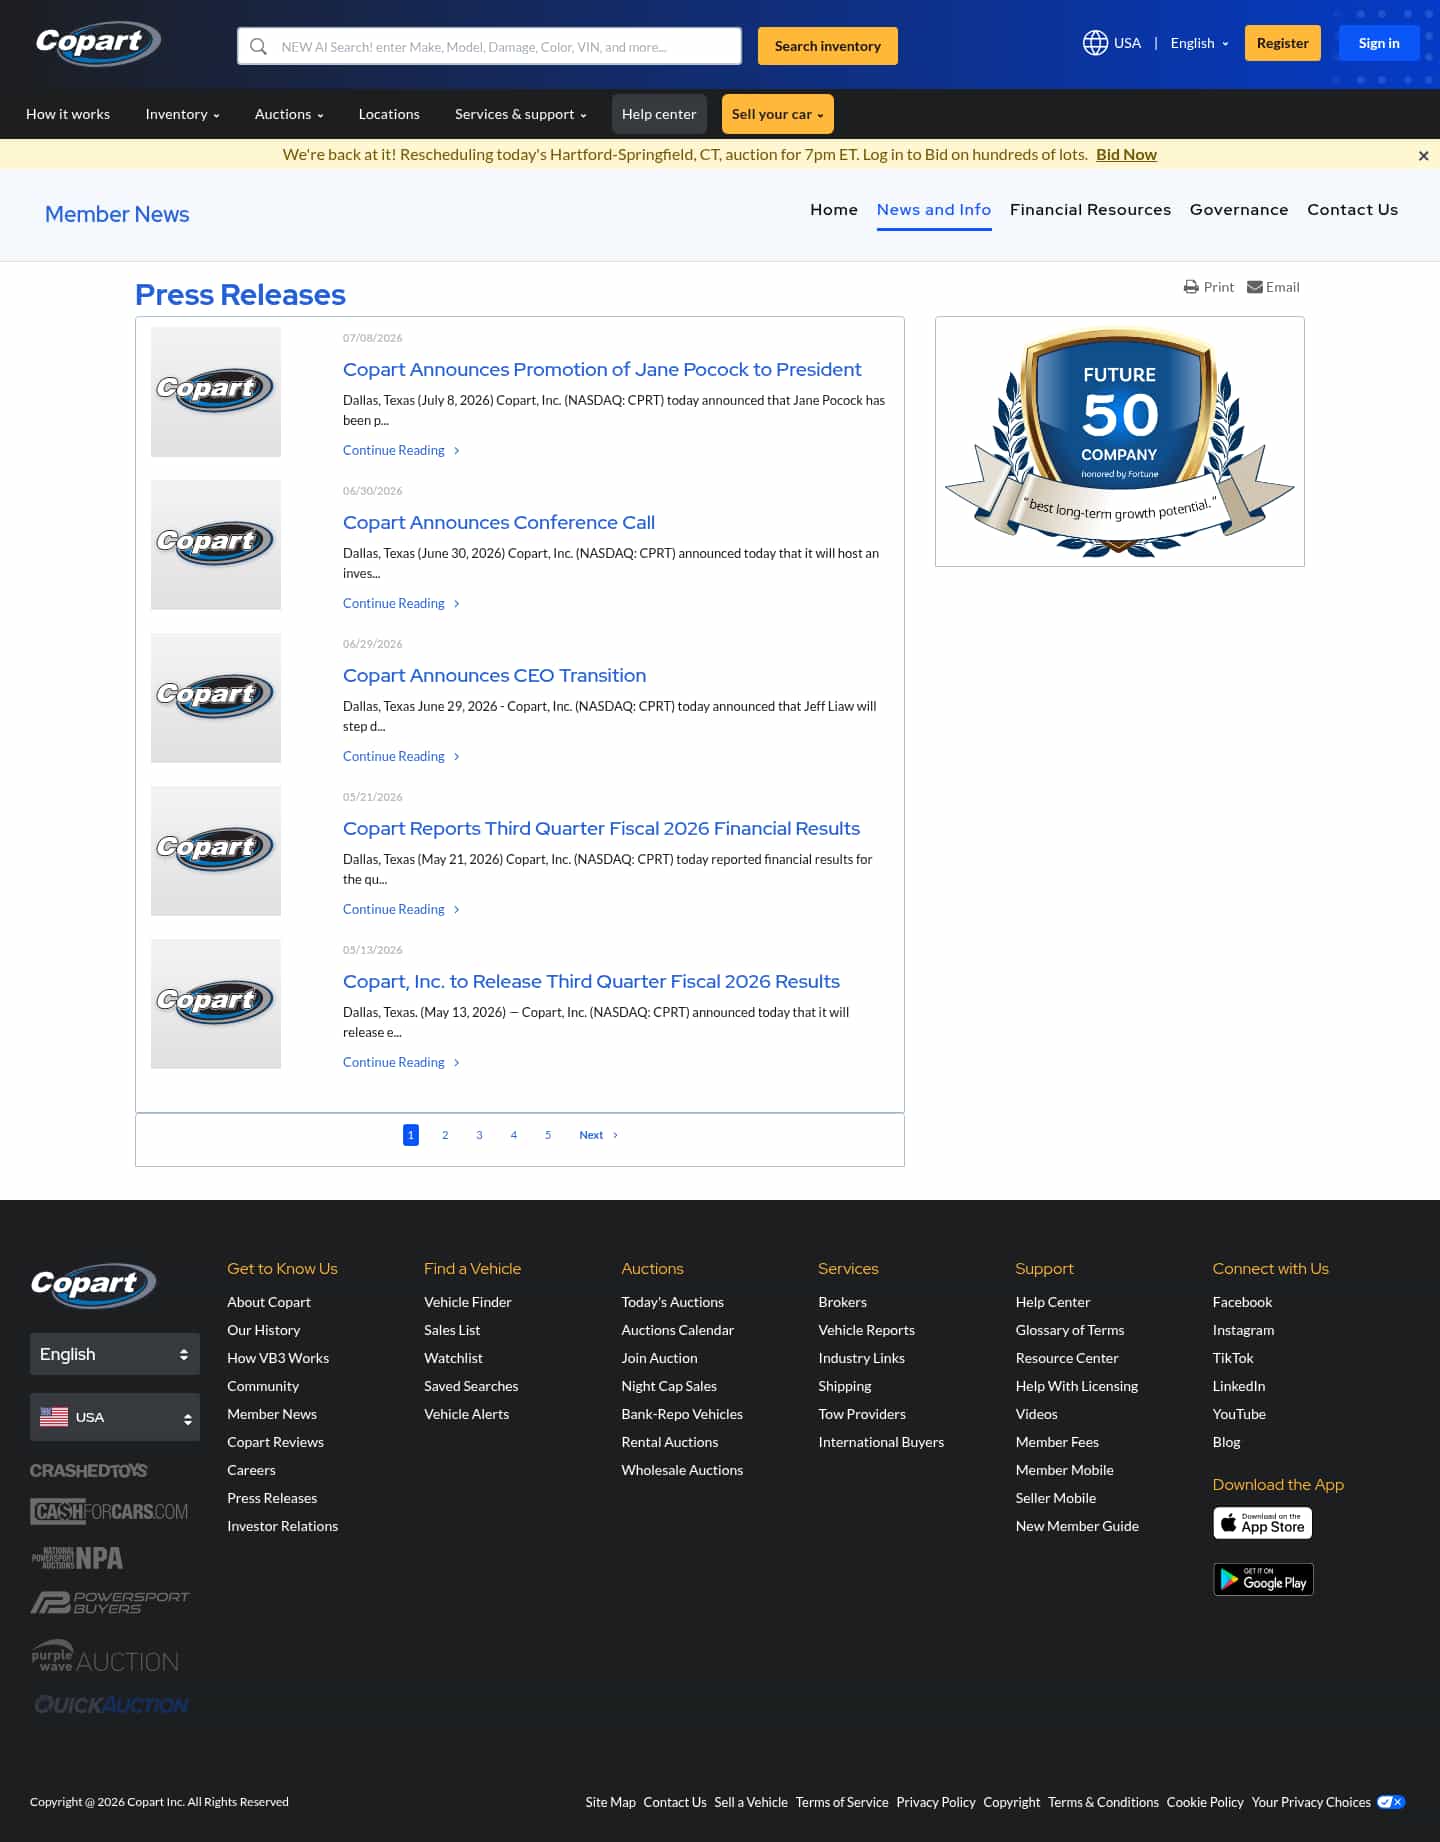
Task: Click the Your Privacy Choices toggle icon
Action: tap(1391, 1802)
